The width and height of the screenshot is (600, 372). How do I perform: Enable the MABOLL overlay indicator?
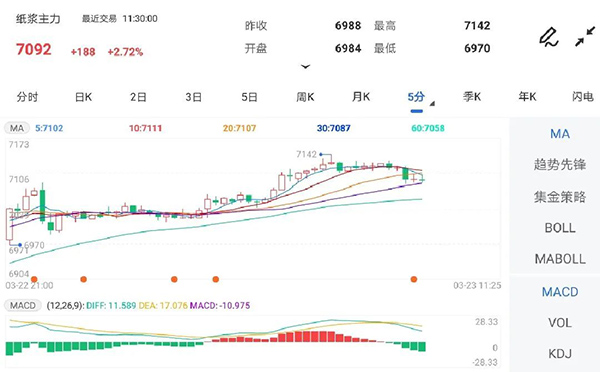pos(560,259)
